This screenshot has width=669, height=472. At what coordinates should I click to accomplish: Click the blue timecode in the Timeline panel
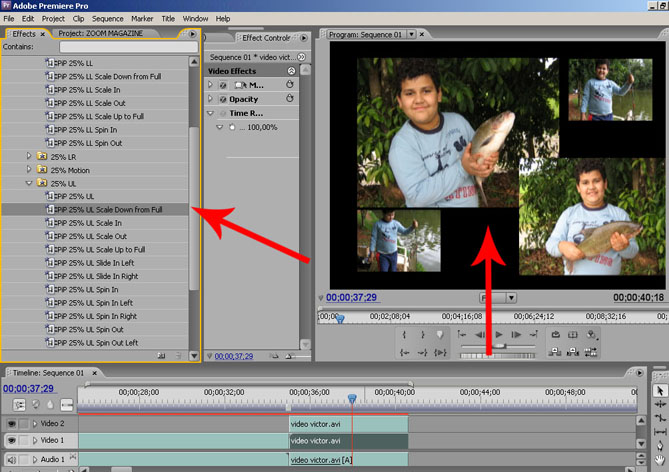(26, 389)
